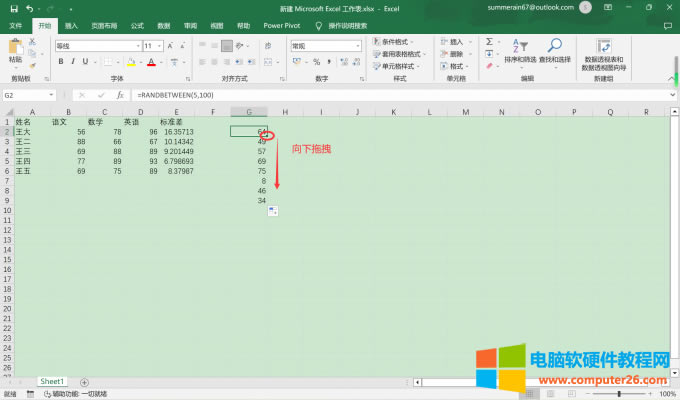Switch to the 插入 (Insert) tab

71,25
